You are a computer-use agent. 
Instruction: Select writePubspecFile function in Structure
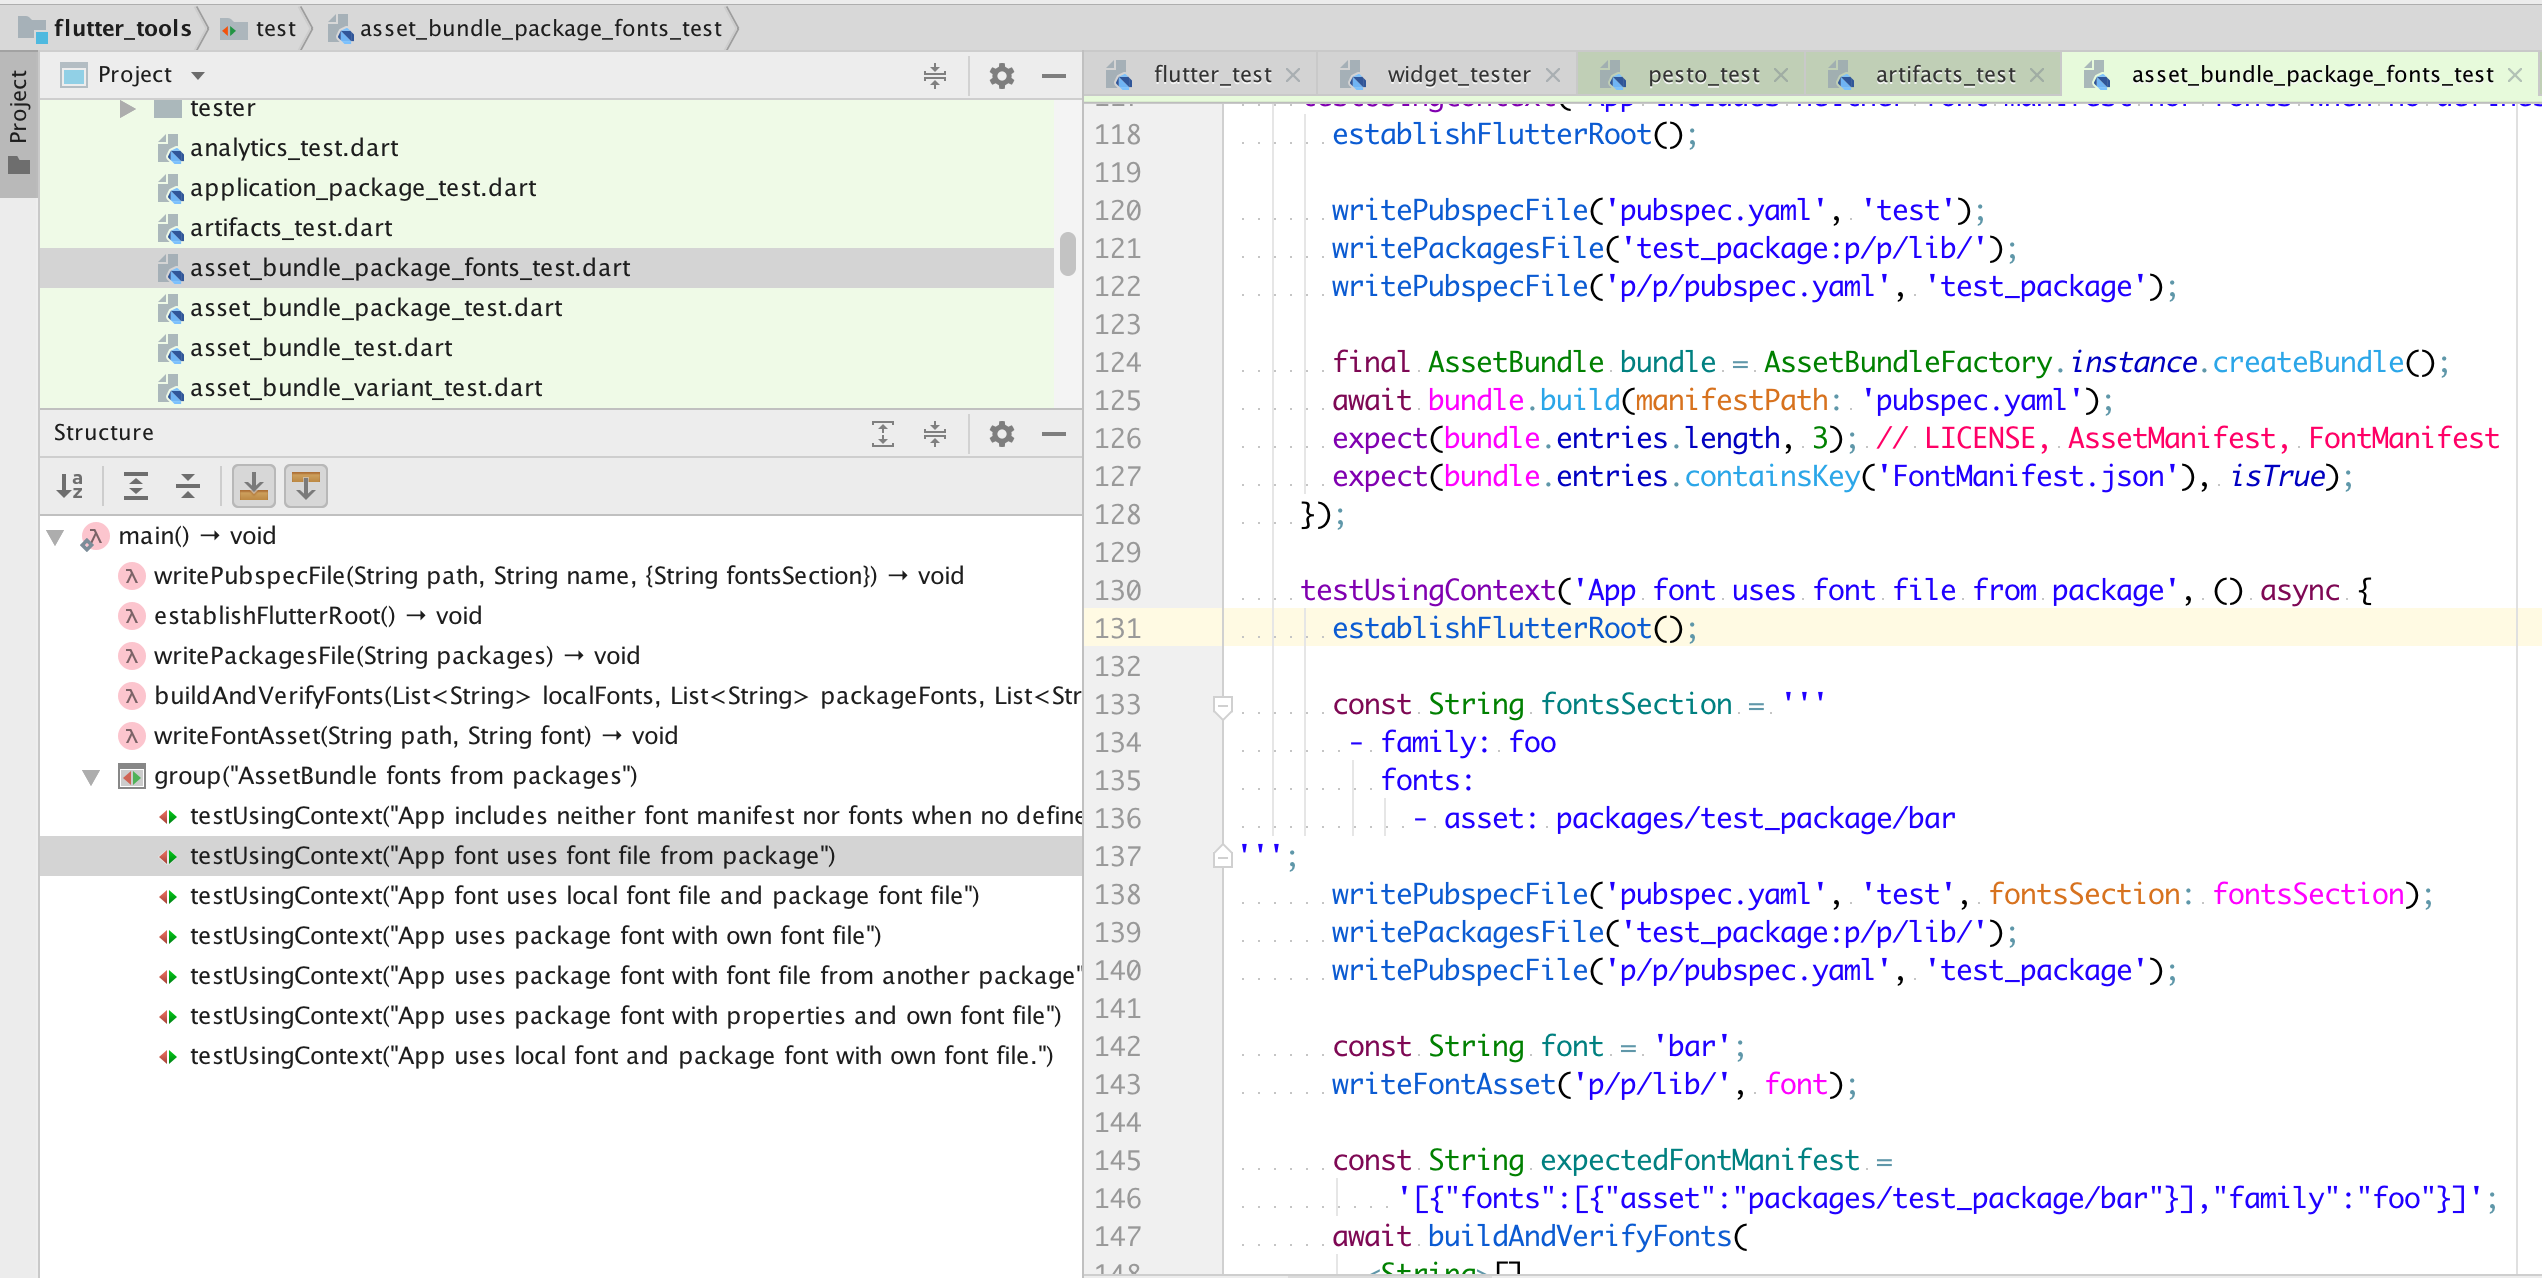[x=559, y=576]
